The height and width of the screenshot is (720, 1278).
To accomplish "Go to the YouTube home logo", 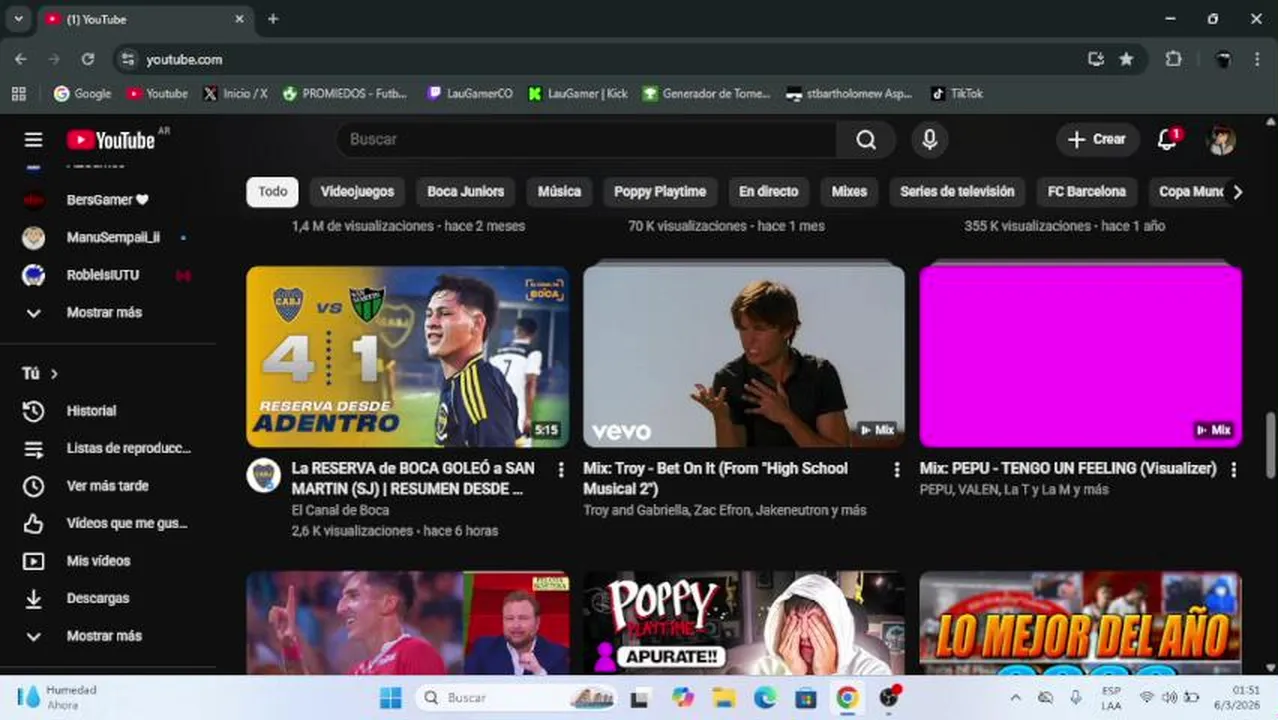I will 110,140.
